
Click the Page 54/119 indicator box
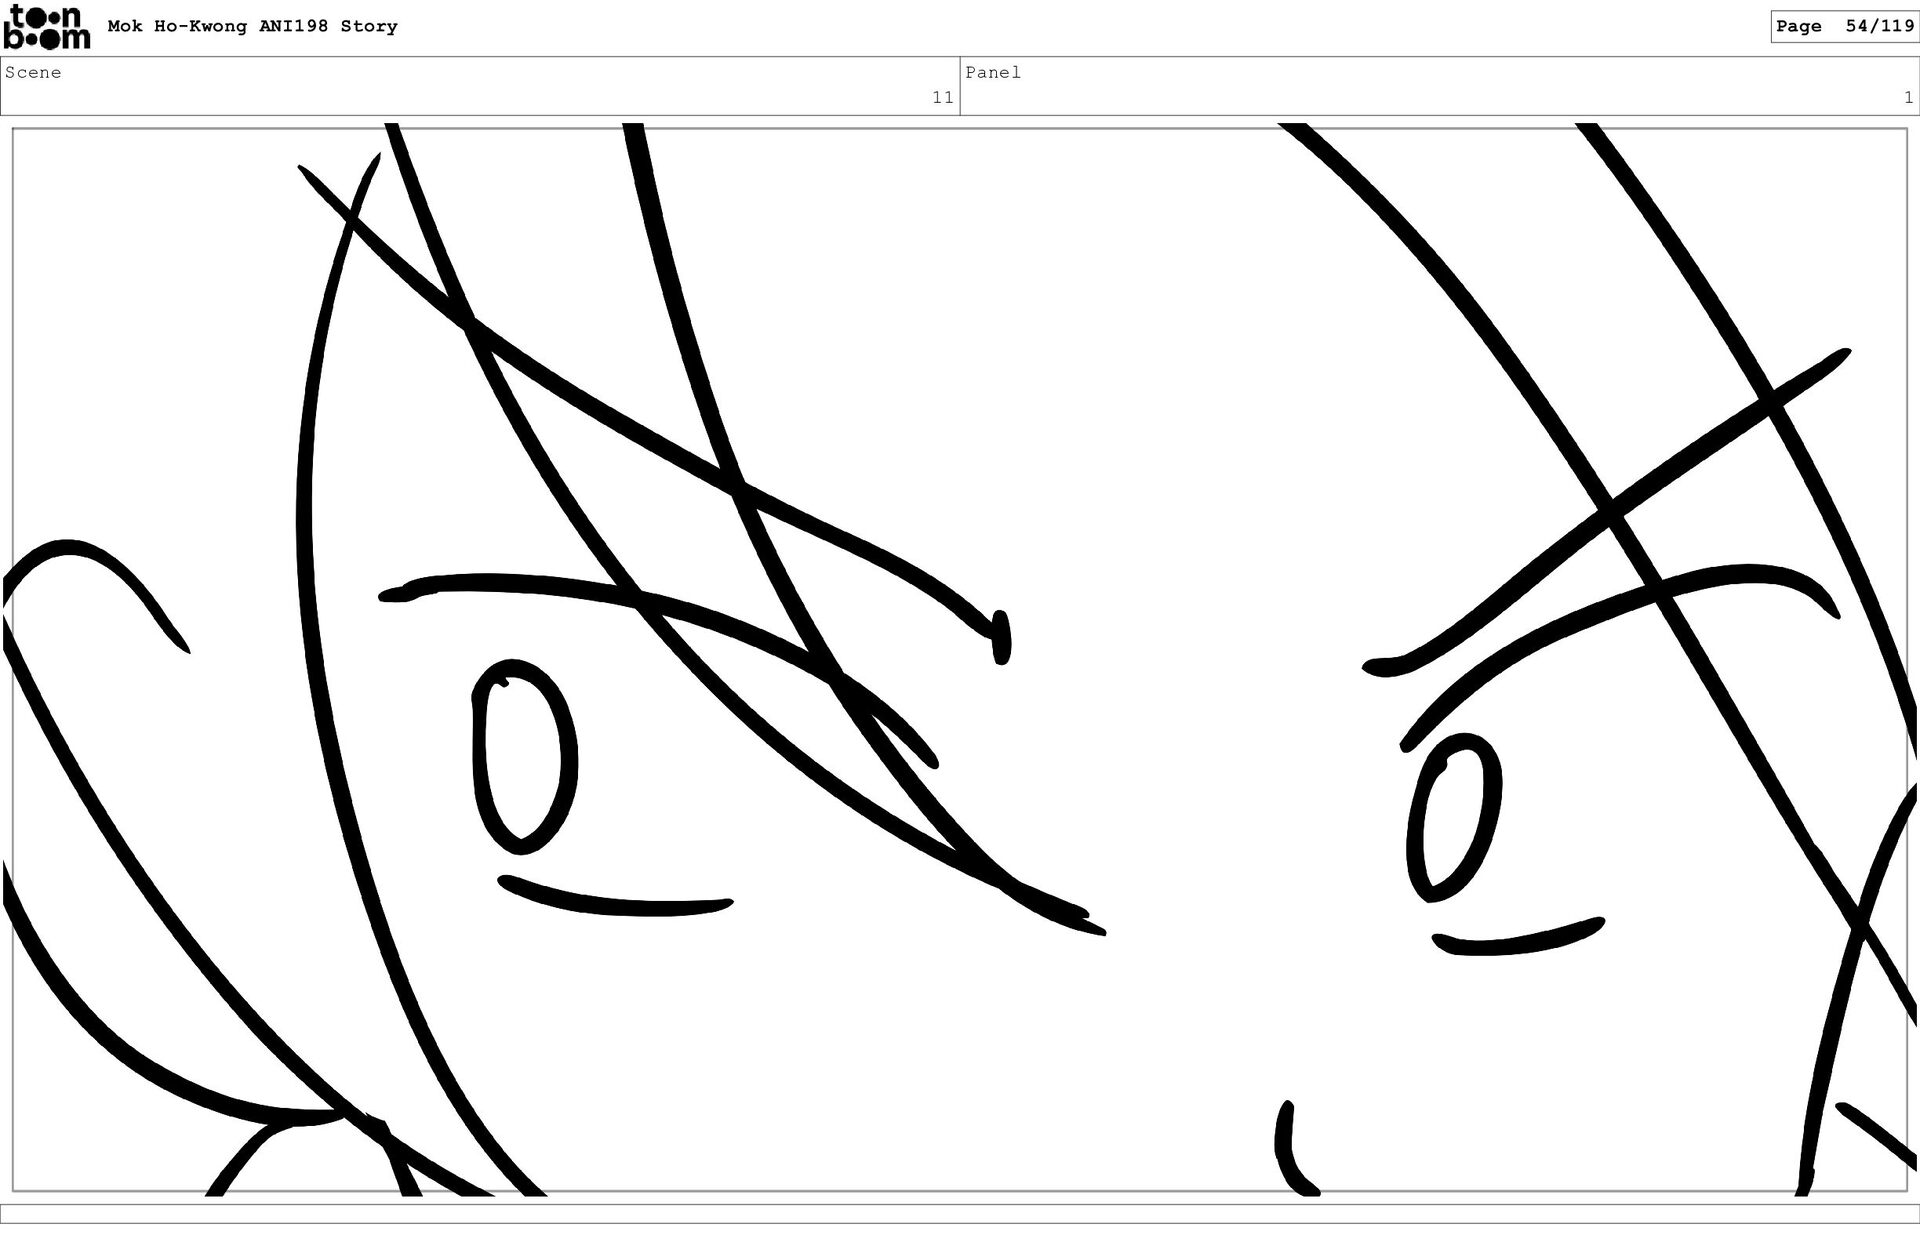(1844, 27)
